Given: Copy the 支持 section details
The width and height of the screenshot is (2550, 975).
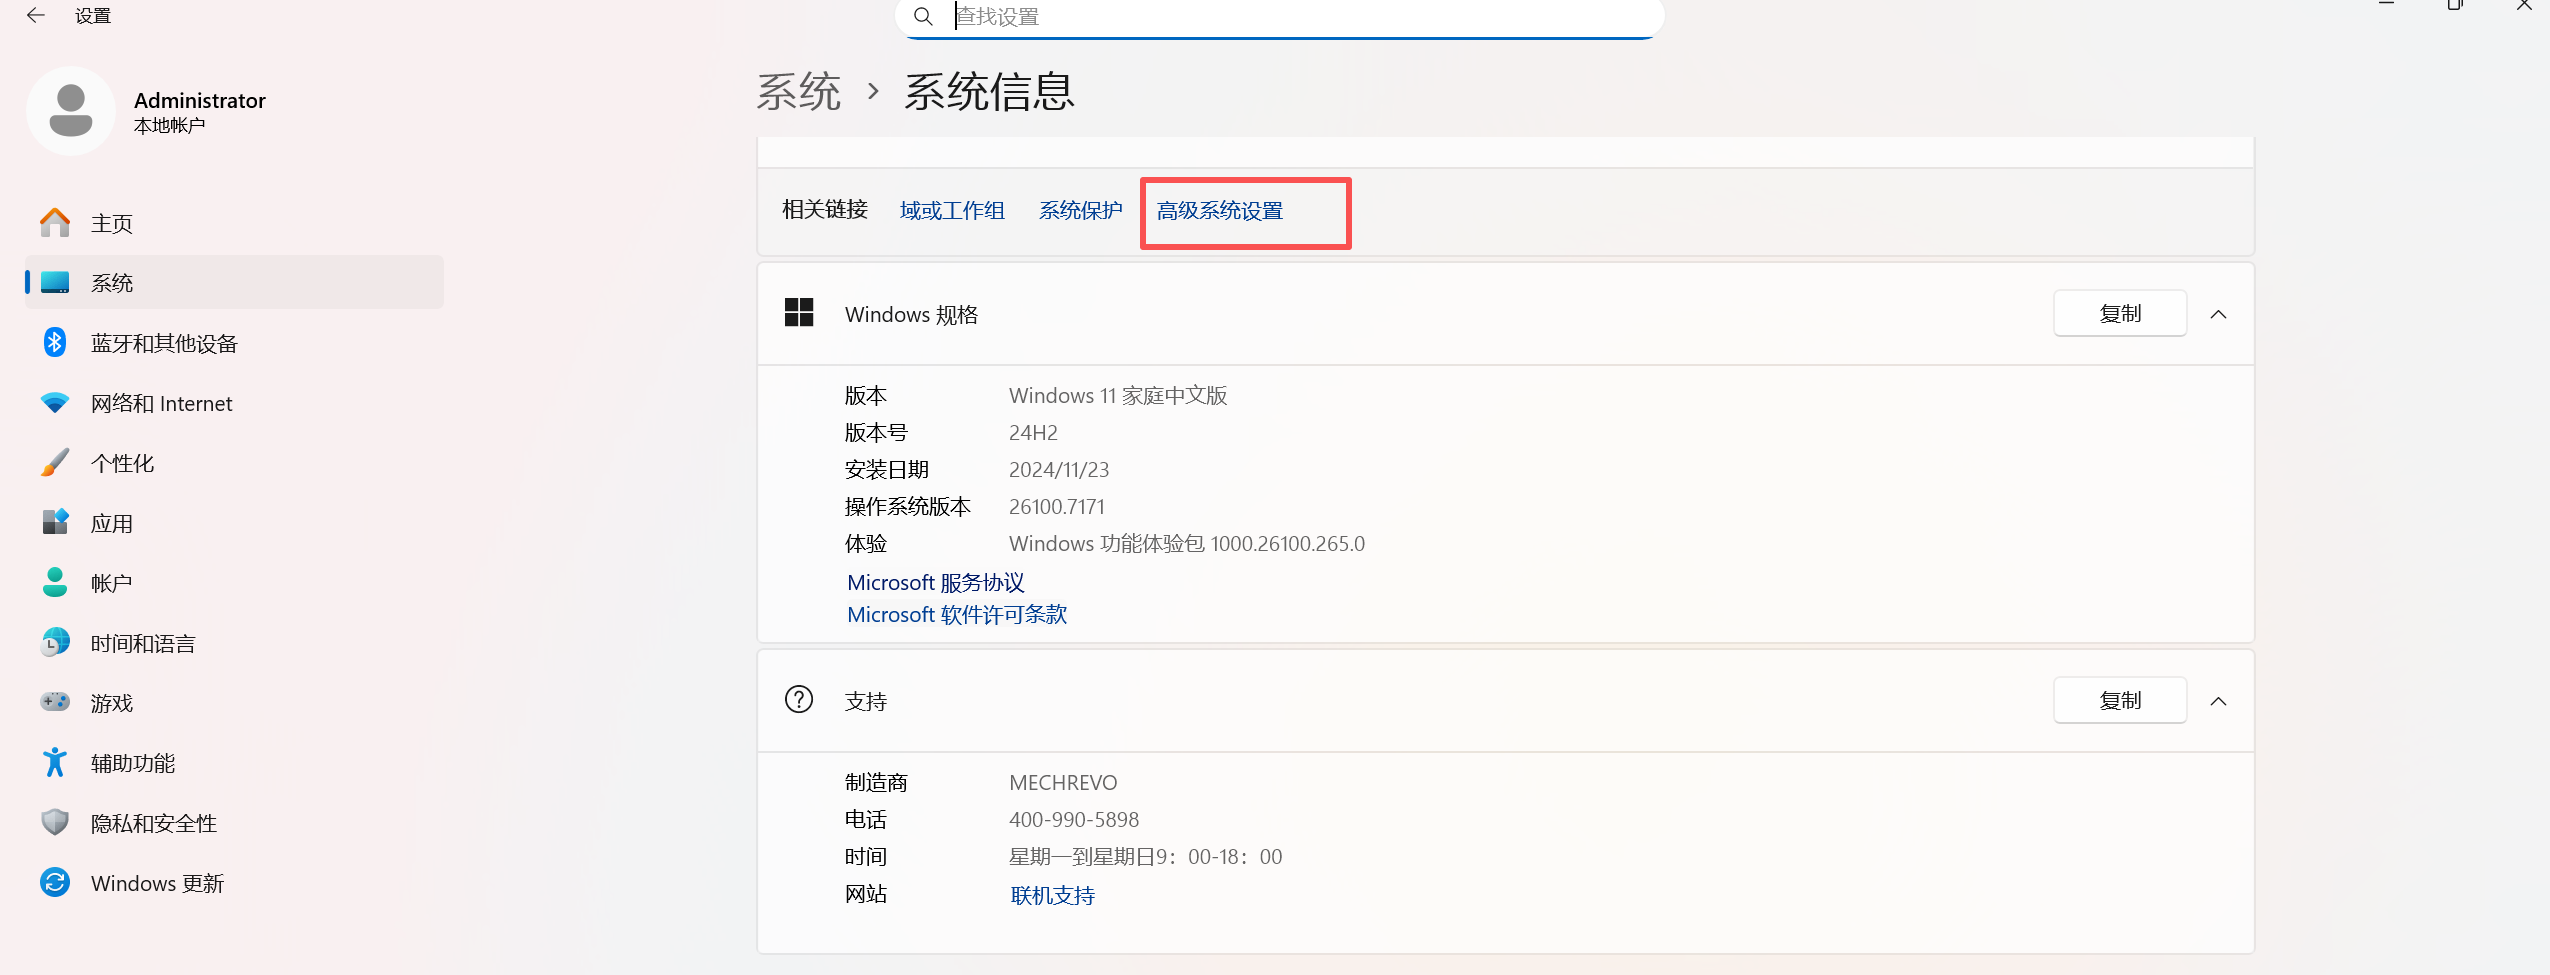Looking at the screenshot, I should coord(2120,701).
